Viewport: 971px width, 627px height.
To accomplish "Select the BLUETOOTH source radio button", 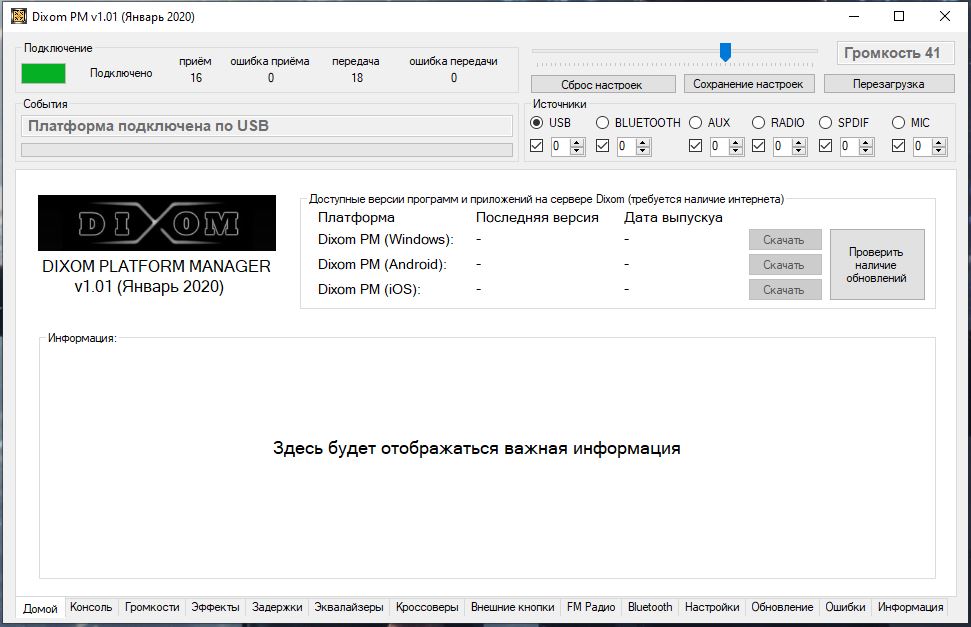I will [x=602, y=123].
